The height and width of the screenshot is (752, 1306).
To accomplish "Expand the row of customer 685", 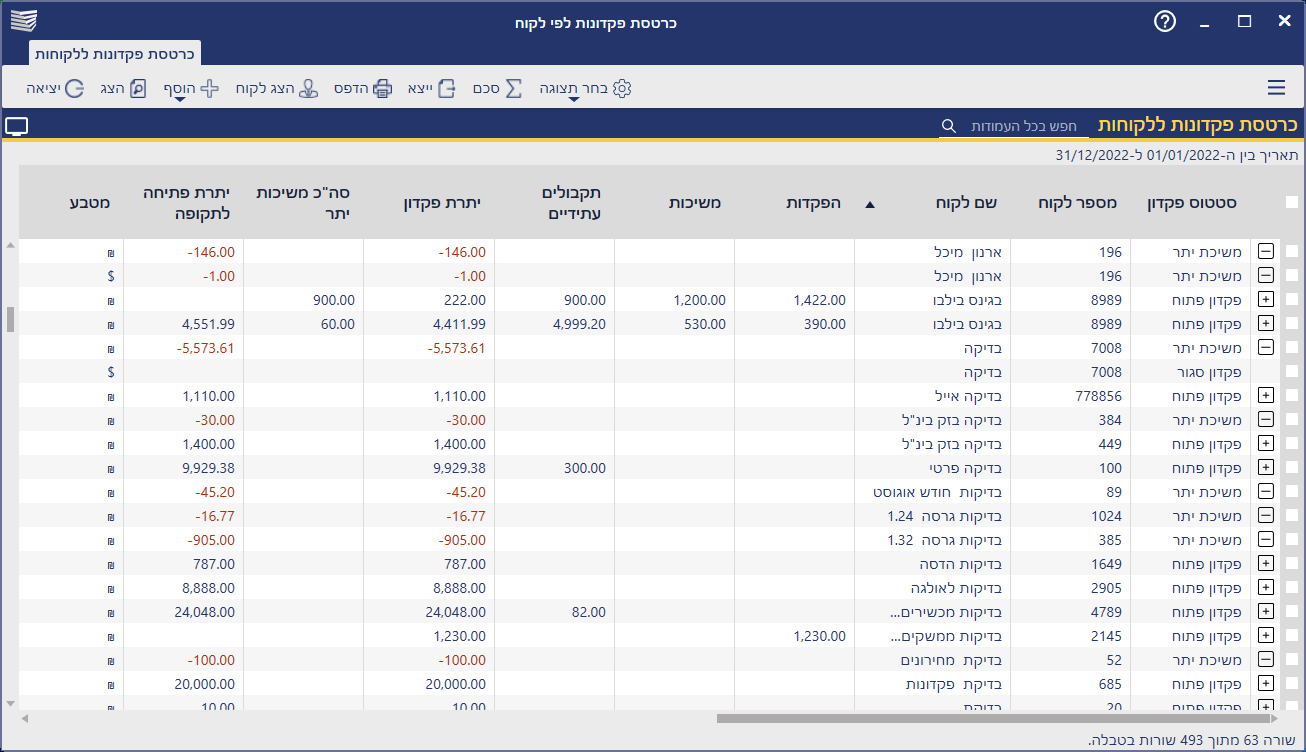I will (1265, 683).
